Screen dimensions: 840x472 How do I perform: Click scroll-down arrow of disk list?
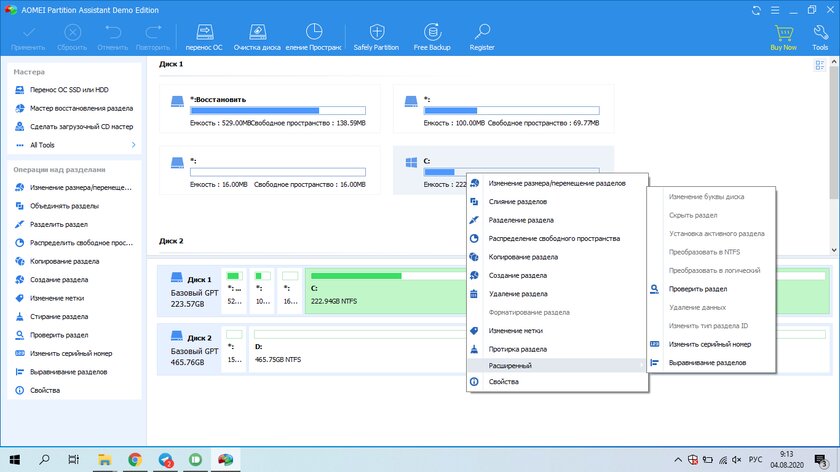[834, 250]
